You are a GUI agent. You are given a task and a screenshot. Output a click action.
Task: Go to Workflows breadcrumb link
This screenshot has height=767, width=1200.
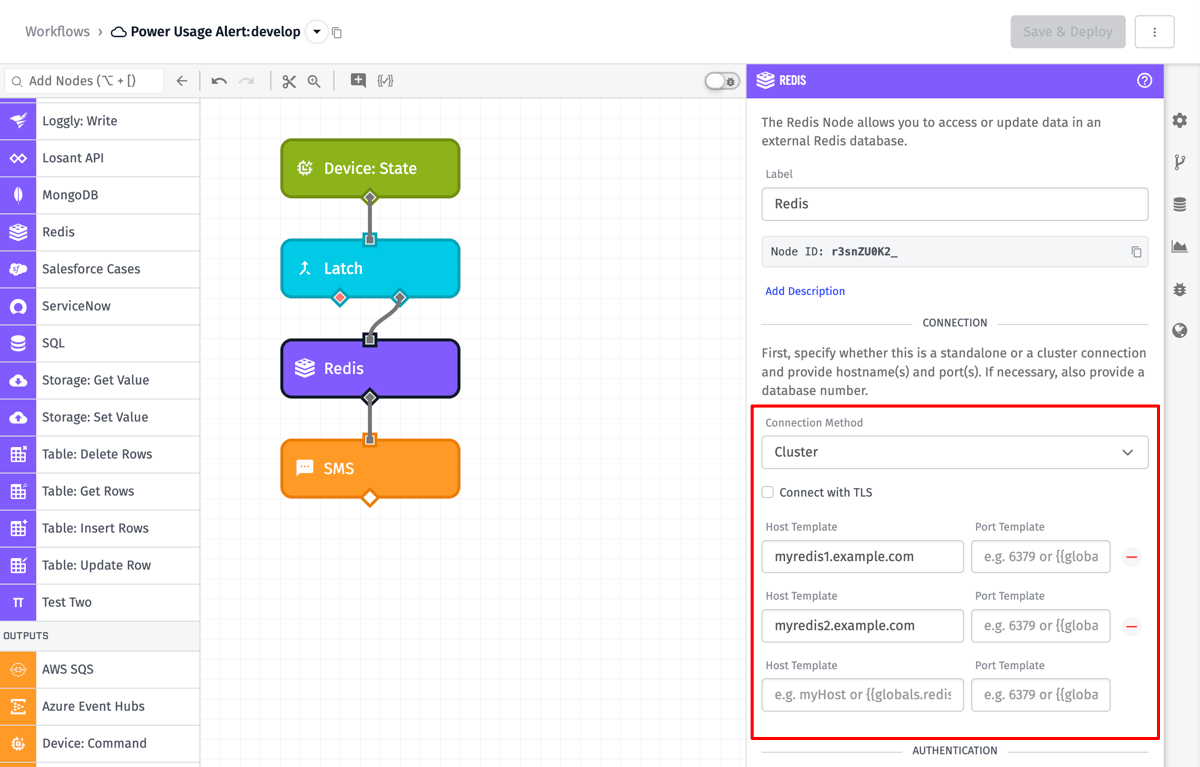[x=57, y=32]
